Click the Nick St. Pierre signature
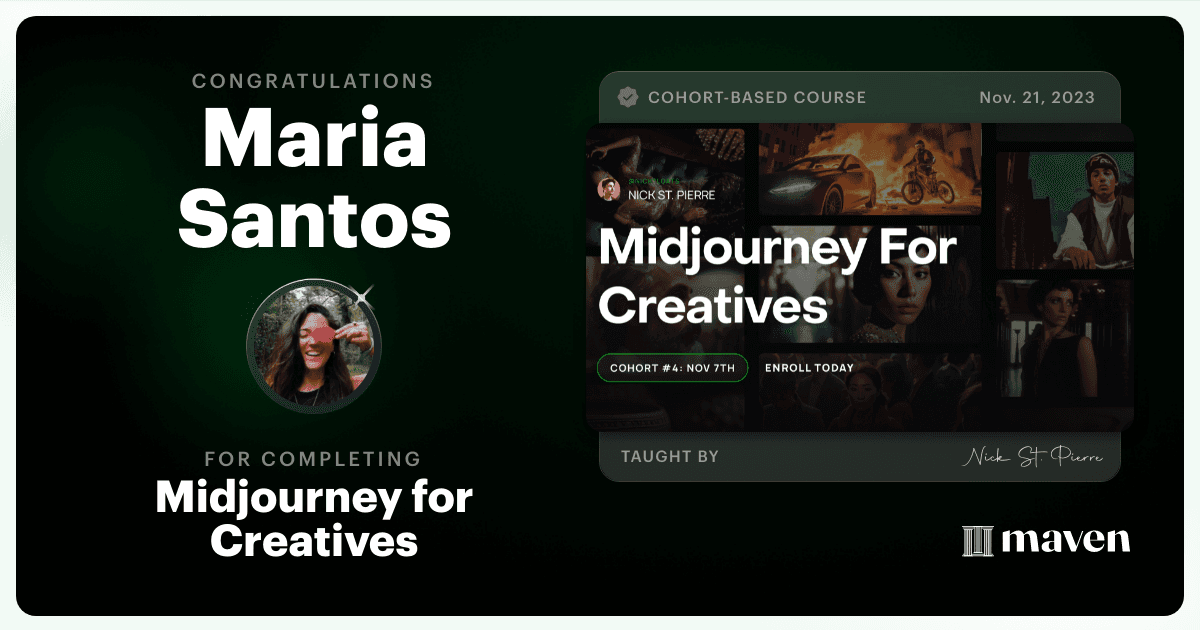This screenshot has height=630, width=1200. coord(1033,457)
